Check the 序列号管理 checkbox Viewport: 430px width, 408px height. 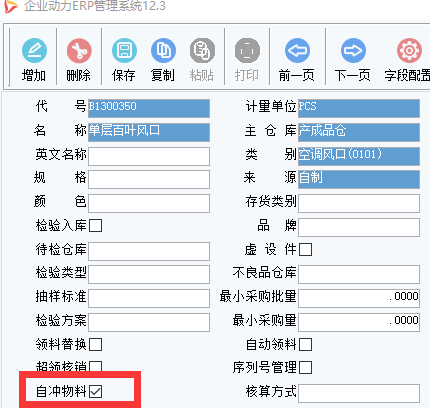coord(306,368)
